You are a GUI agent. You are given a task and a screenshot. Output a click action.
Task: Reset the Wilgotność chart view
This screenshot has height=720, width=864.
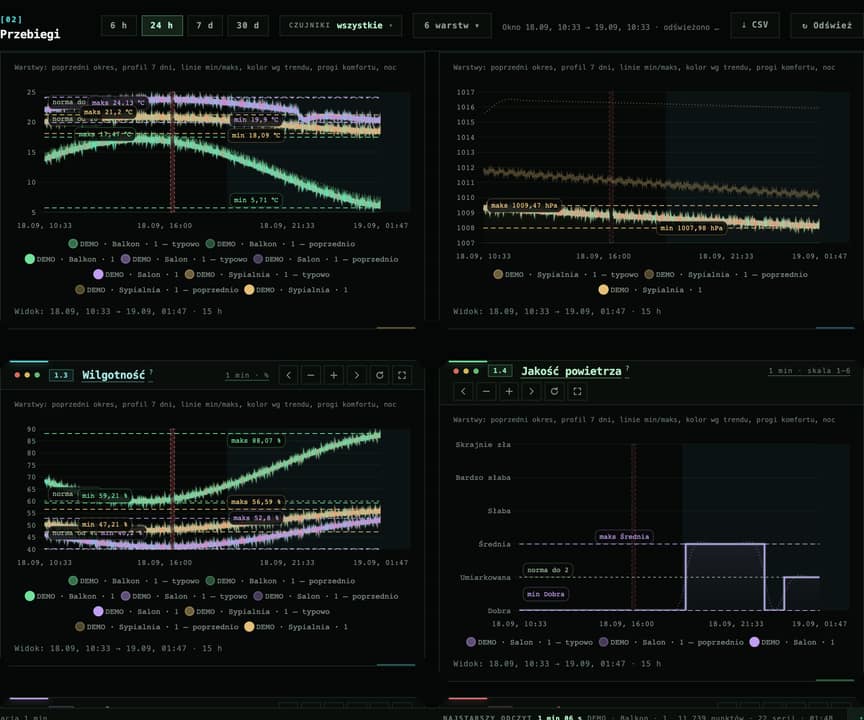click(x=380, y=375)
